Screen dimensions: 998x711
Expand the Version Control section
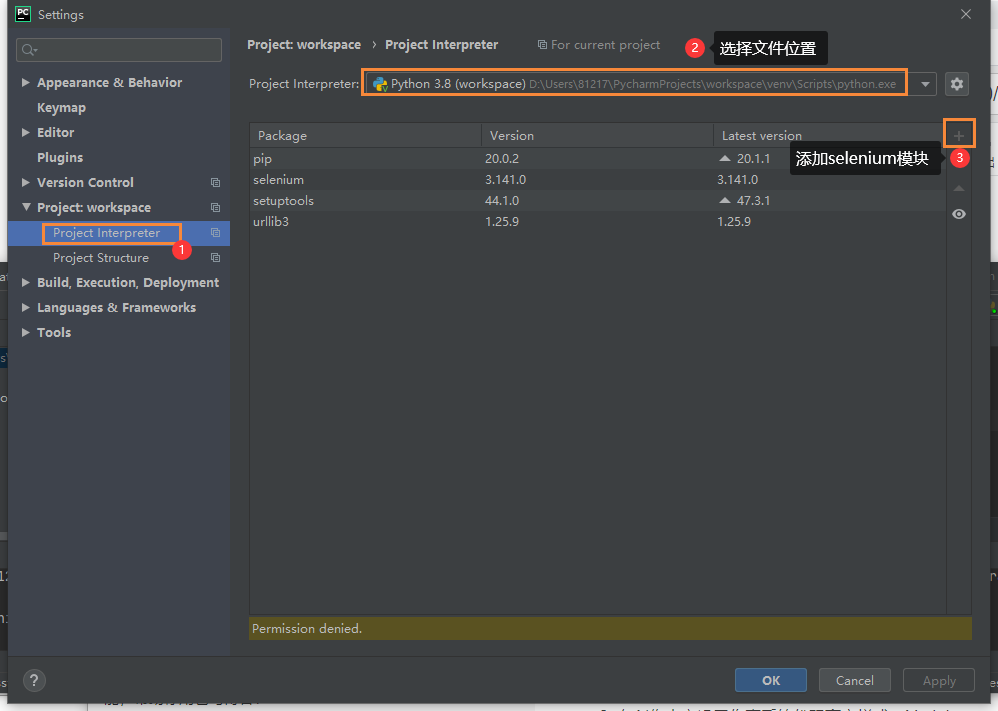25,182
